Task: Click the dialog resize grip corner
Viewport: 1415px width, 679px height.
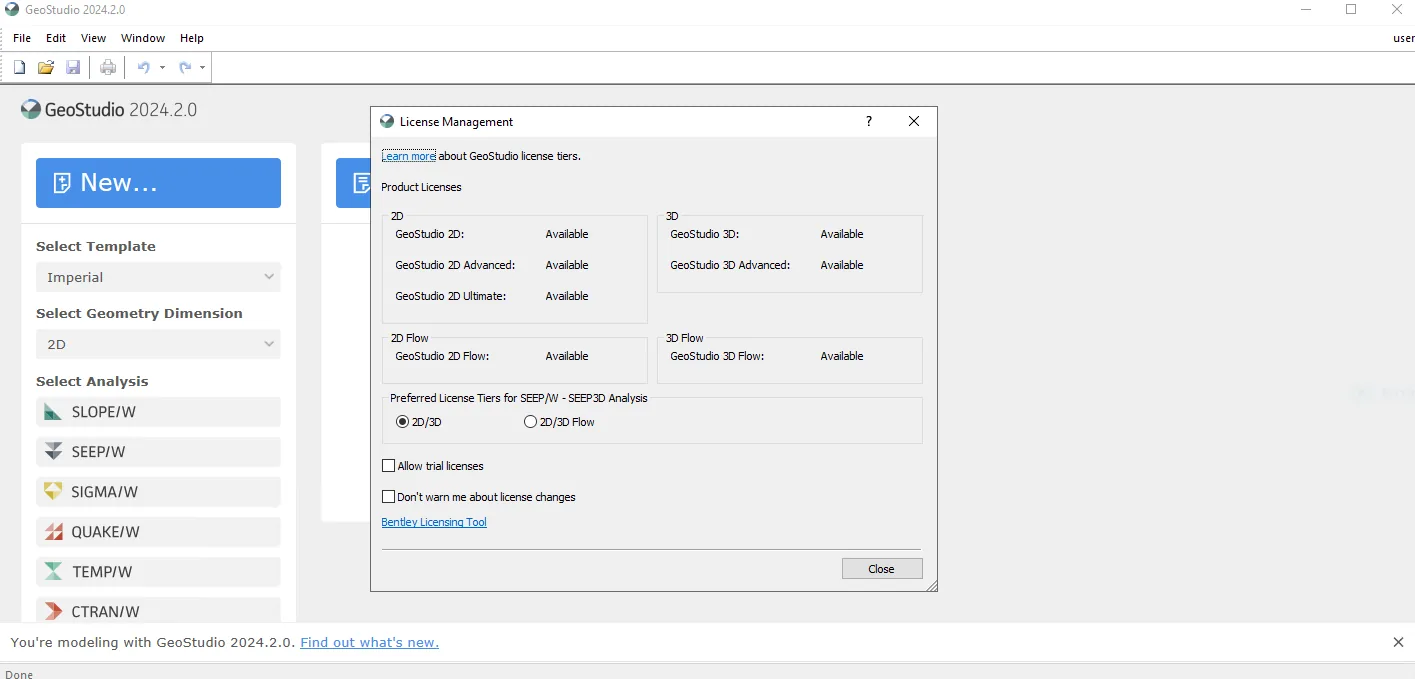Action: pyautogui.click(x=931, y=585)
